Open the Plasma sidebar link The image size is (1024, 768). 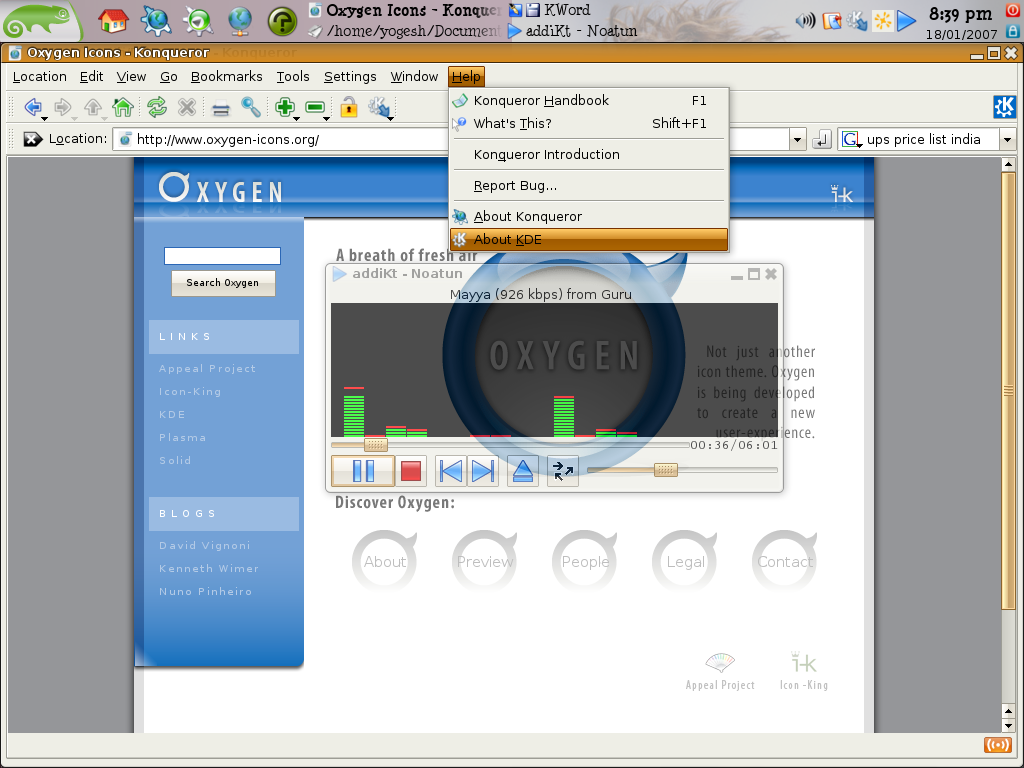click(x=182, y=438)
